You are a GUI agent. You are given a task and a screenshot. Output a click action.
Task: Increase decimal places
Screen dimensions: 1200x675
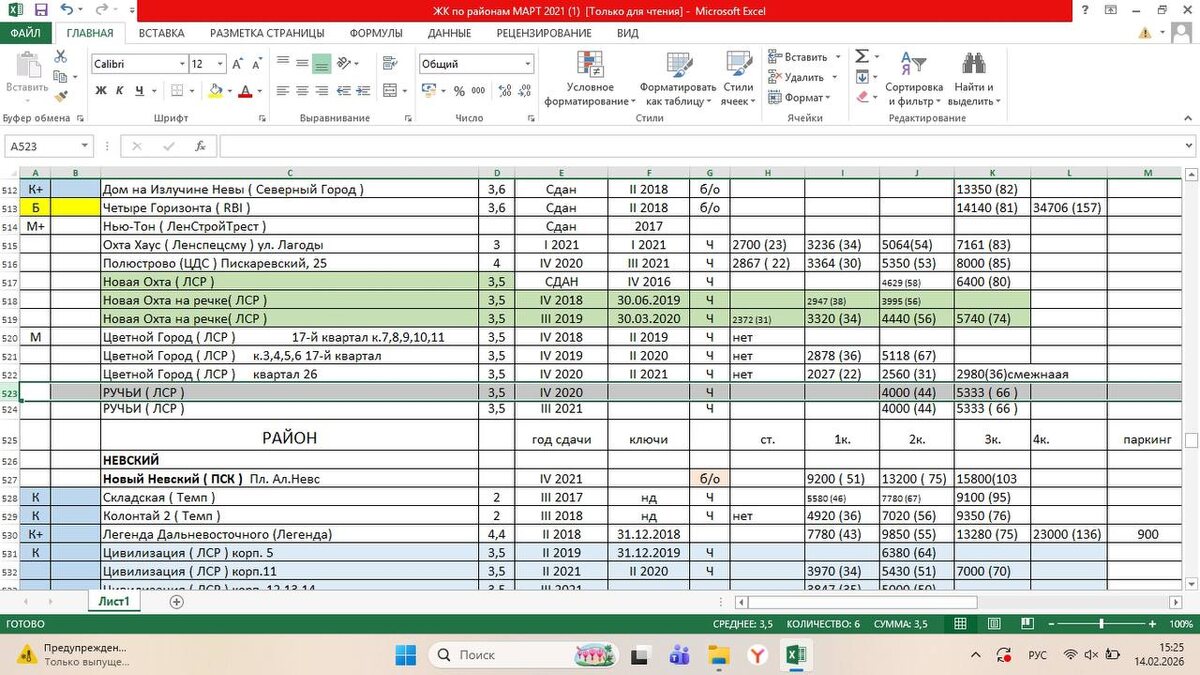(503, 91)
